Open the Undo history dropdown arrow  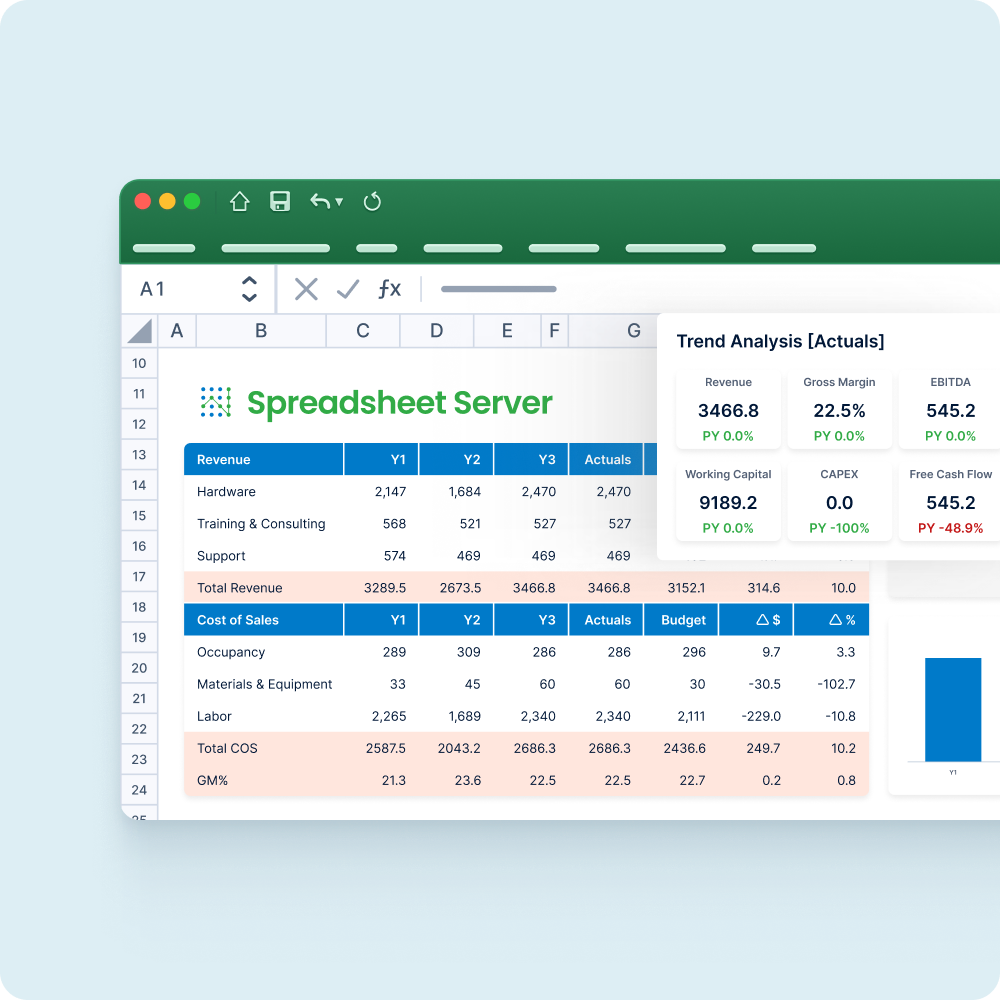[339, 201]
